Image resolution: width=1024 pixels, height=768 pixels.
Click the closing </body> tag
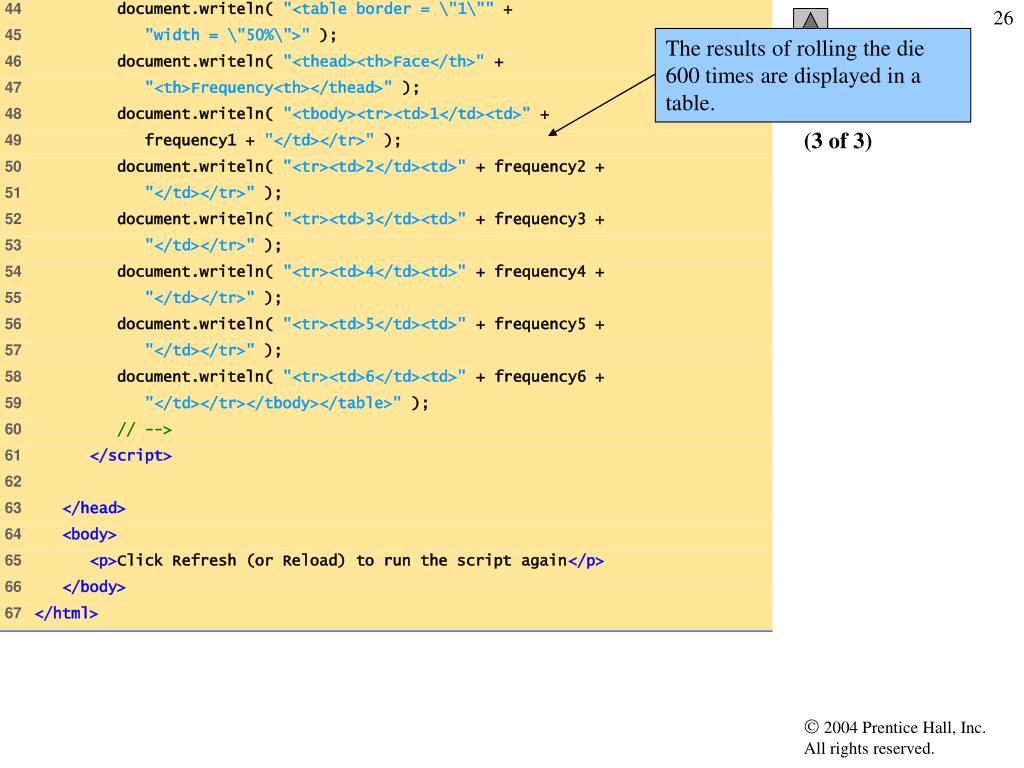[94, 586]
